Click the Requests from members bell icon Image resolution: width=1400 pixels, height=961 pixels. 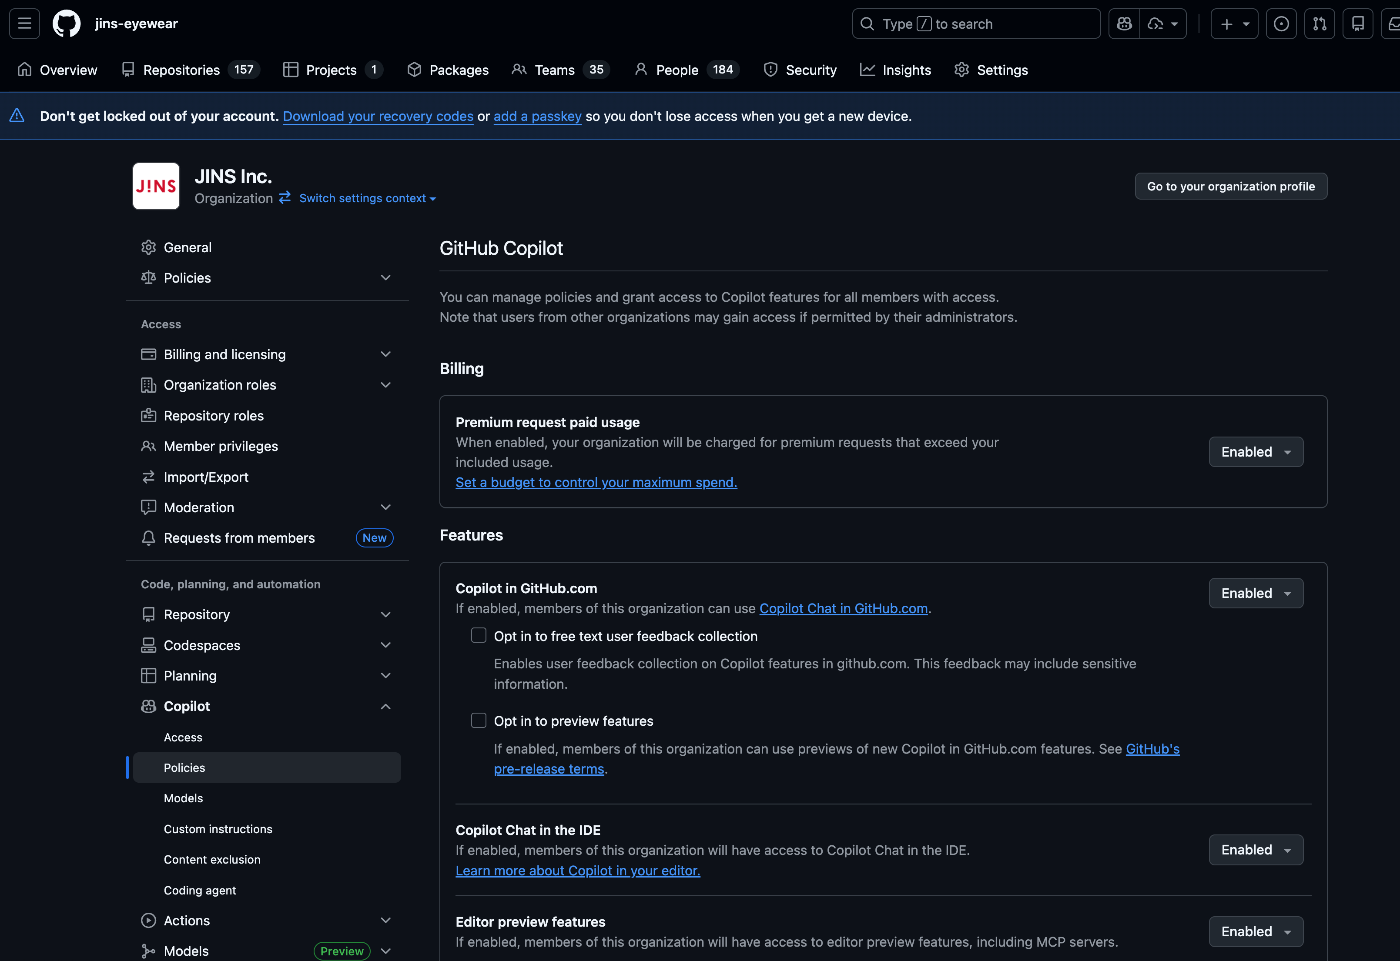pos(149,538)
